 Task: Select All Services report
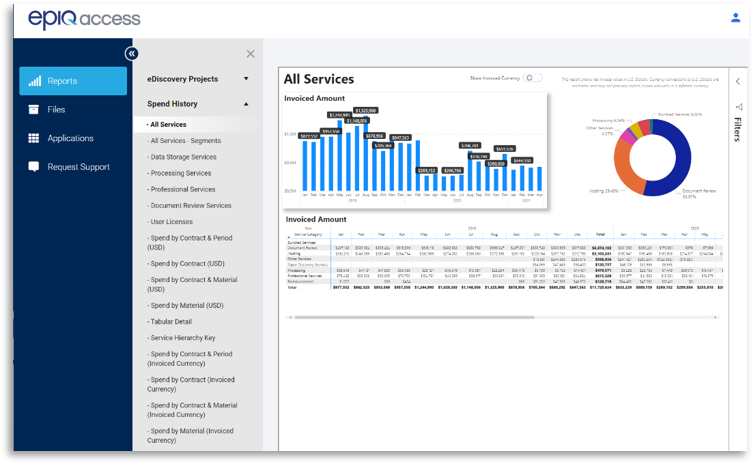coord(168,124)
